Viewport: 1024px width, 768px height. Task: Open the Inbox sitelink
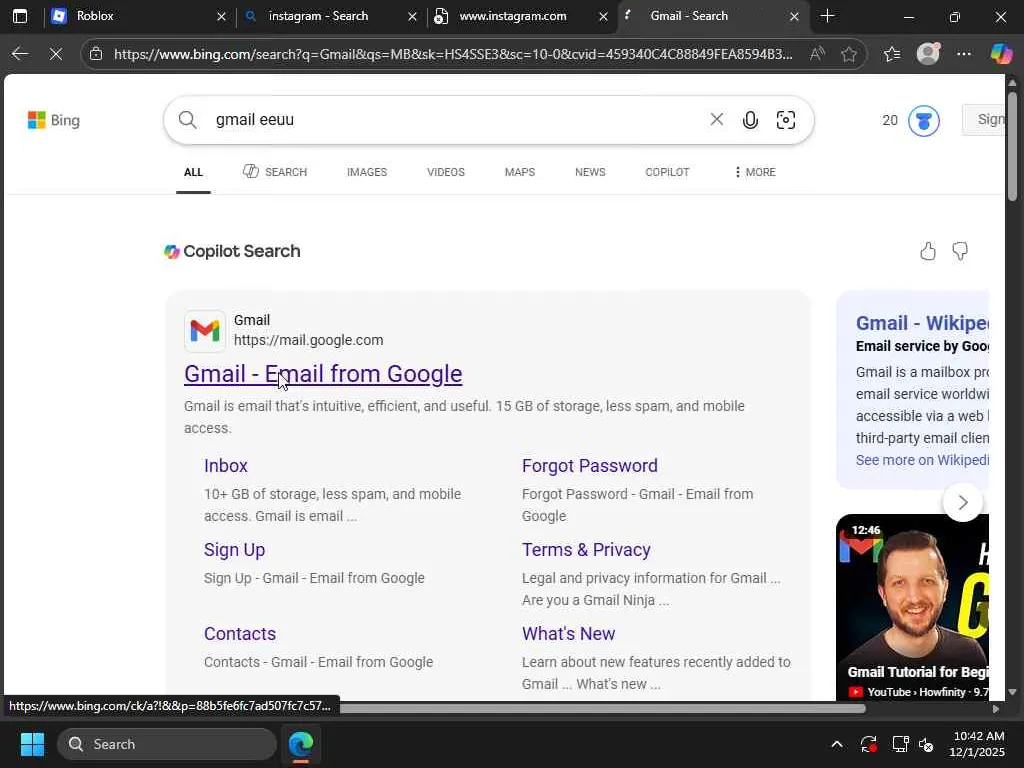pos(226,466)
